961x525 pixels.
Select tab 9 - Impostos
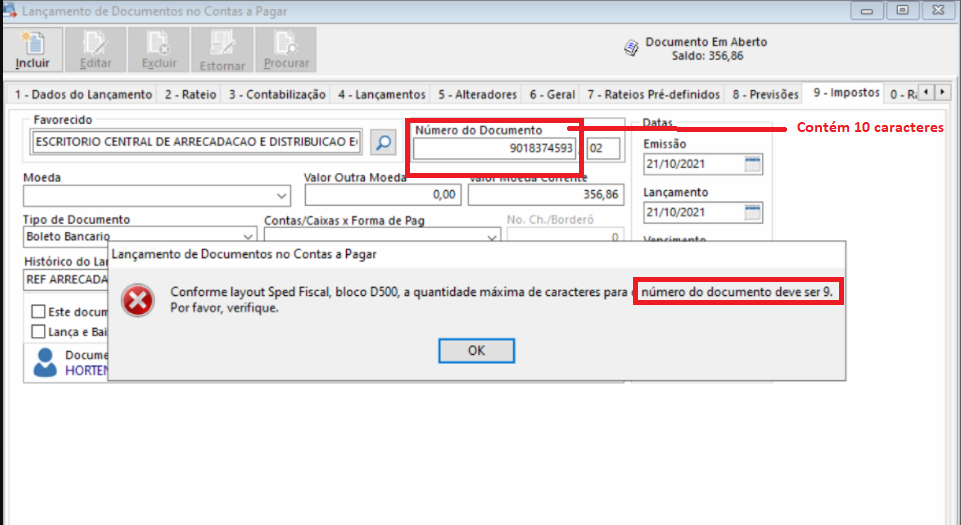click(x=846, y=93)
